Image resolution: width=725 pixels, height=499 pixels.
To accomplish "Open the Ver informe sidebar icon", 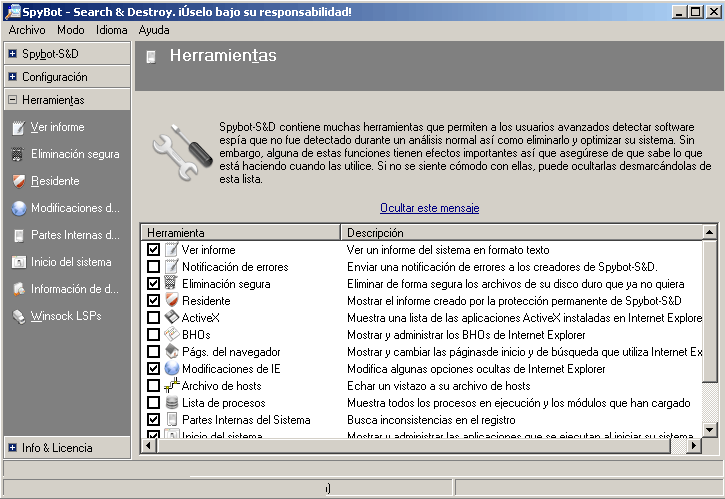I will coord(18,128).
